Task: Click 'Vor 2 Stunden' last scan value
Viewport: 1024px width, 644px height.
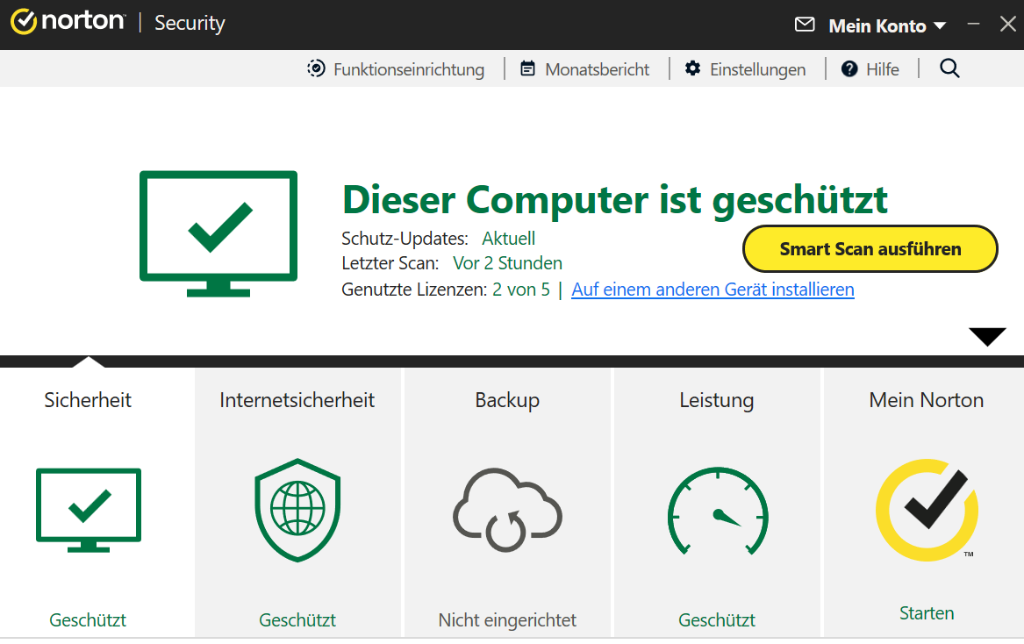Action: 507,263
